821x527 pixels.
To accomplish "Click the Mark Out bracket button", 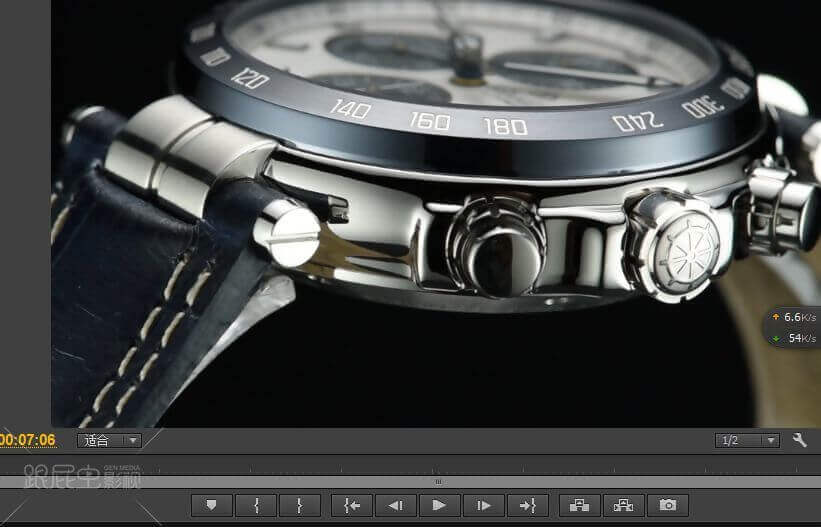I will click(x=300, y=505).
